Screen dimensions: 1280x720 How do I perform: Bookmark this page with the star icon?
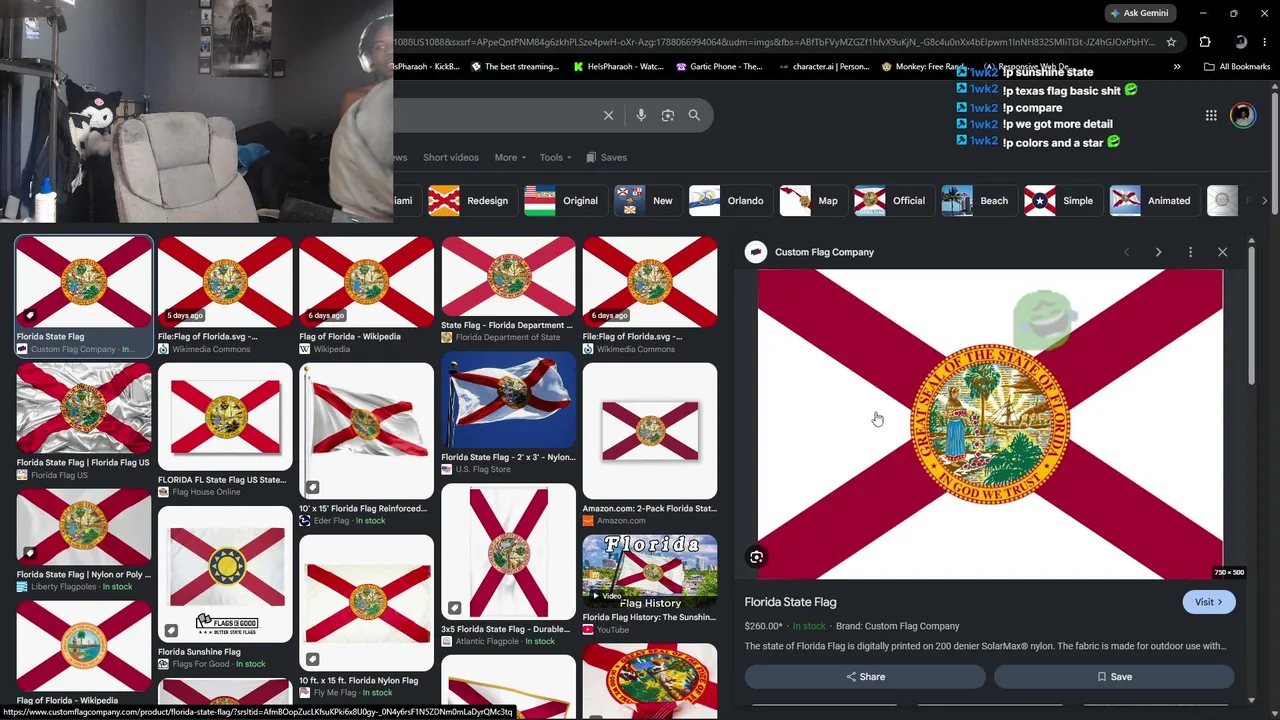[x=1171, y=42]
